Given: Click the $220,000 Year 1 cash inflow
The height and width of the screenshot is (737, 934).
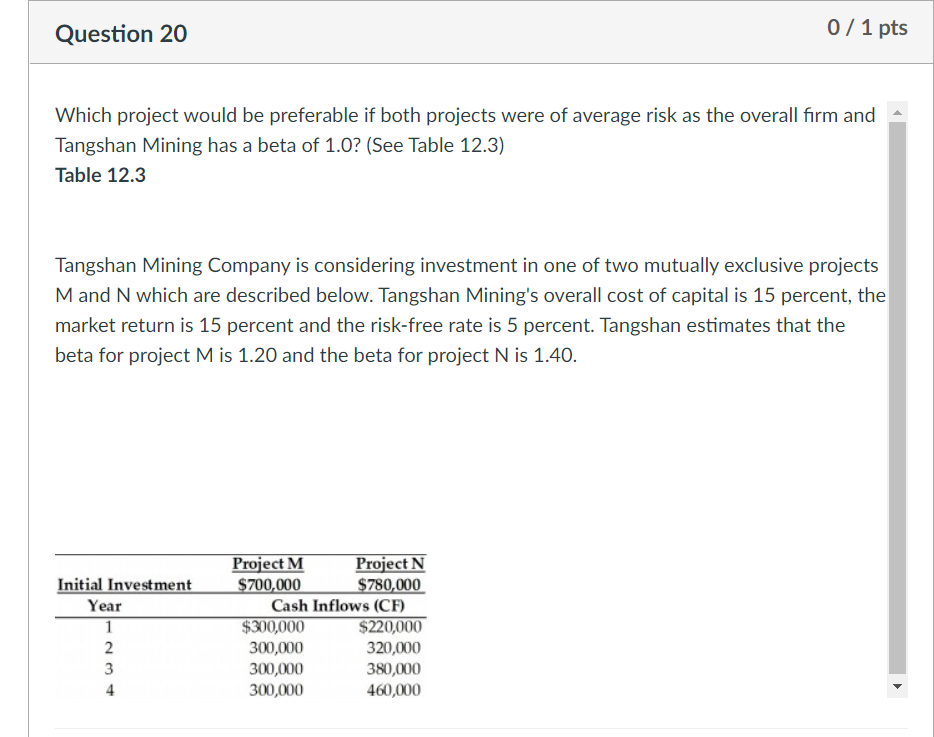Looking at the screenshot, I should (x=391, y=626).
